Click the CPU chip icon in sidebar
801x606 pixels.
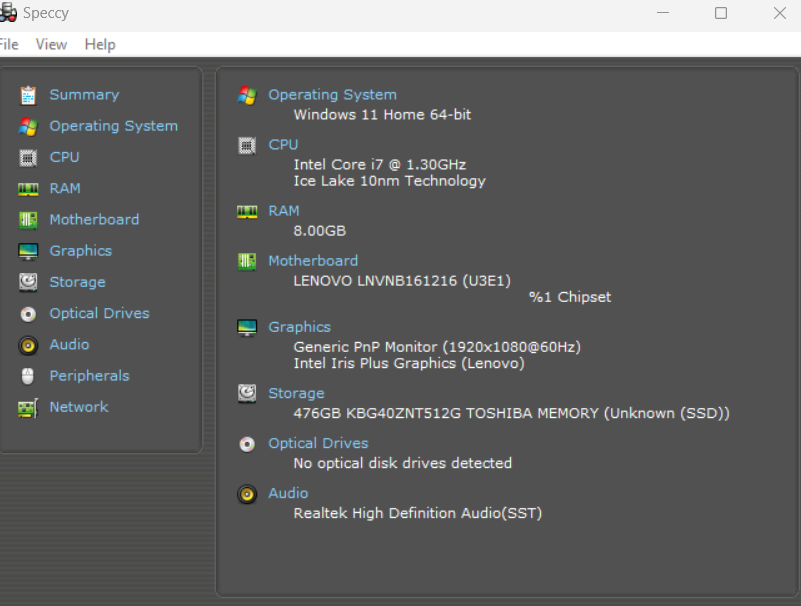coord(28,158)
